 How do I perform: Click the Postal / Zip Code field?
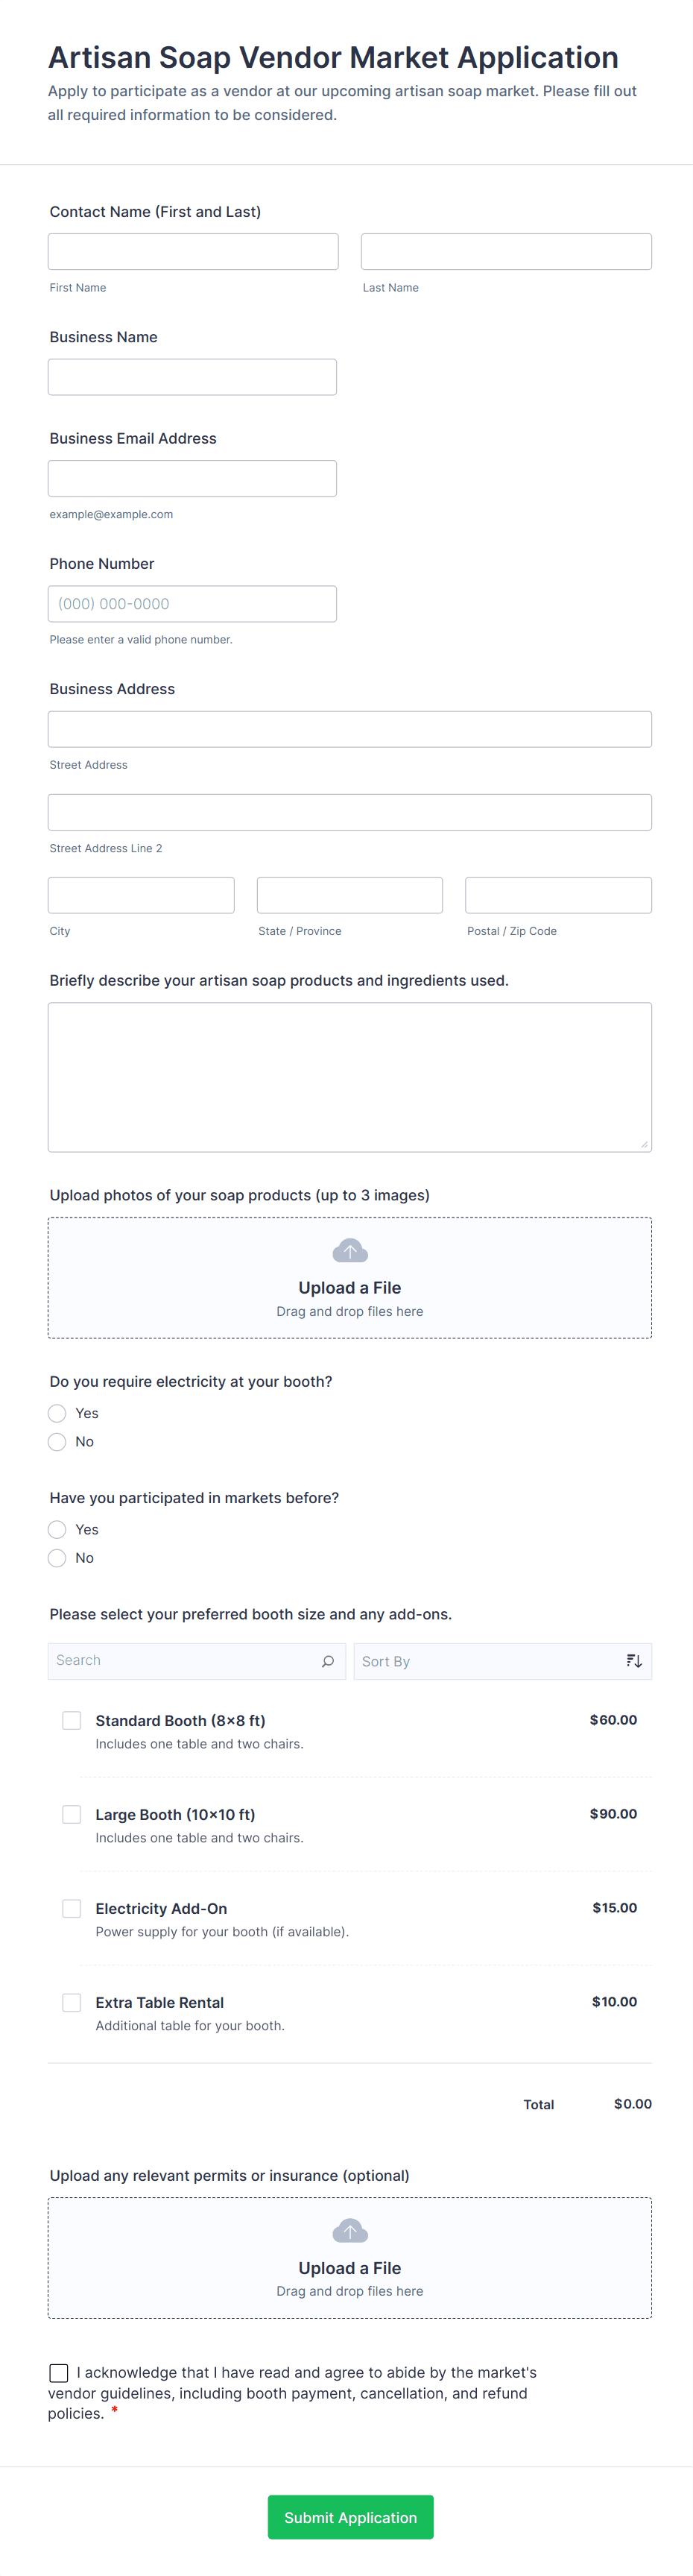tap(558, 894)
